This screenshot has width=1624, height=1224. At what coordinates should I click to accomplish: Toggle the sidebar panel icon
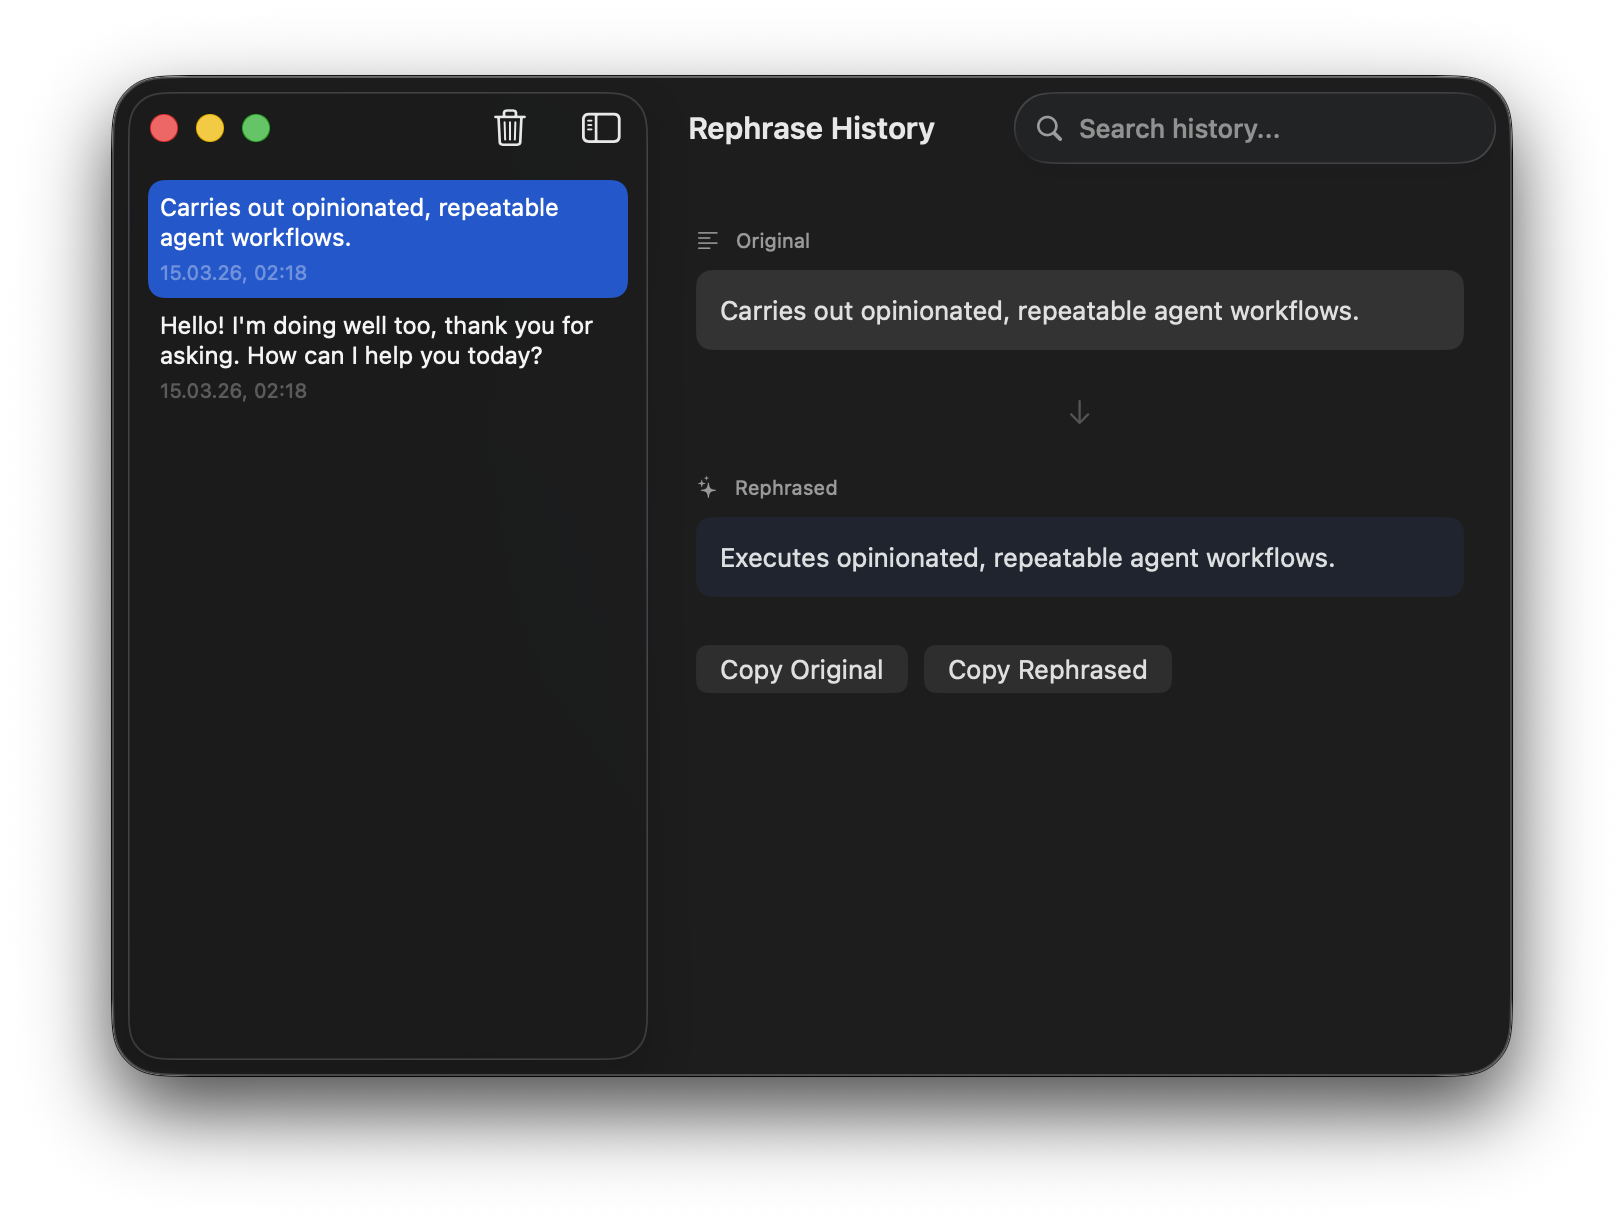pyautogui.click(x=601, y=128)
